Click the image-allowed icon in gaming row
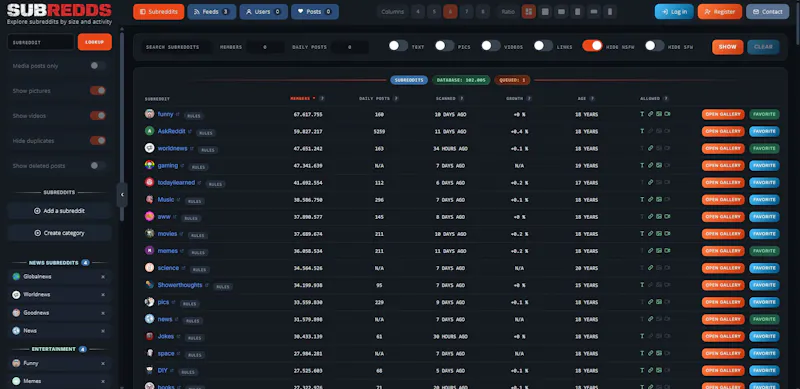 [x=659, y=165]
